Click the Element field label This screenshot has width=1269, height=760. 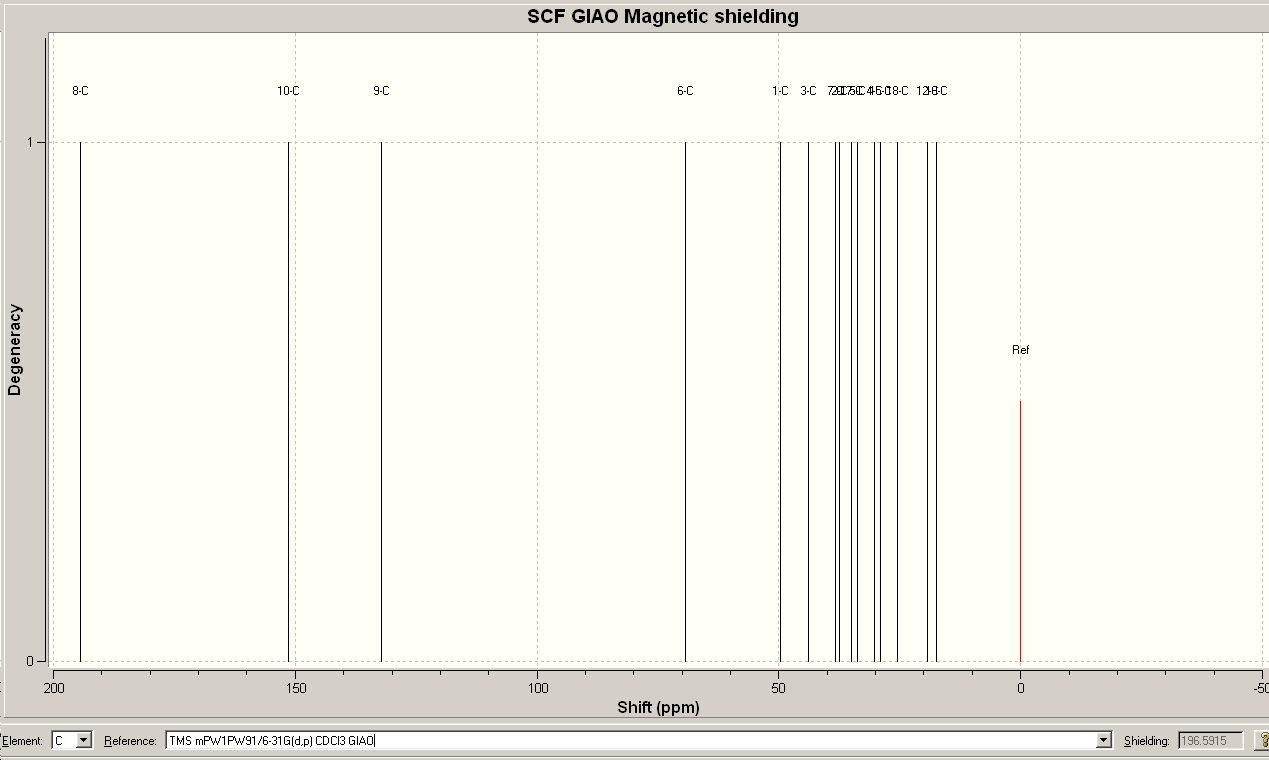coord(22,741)
